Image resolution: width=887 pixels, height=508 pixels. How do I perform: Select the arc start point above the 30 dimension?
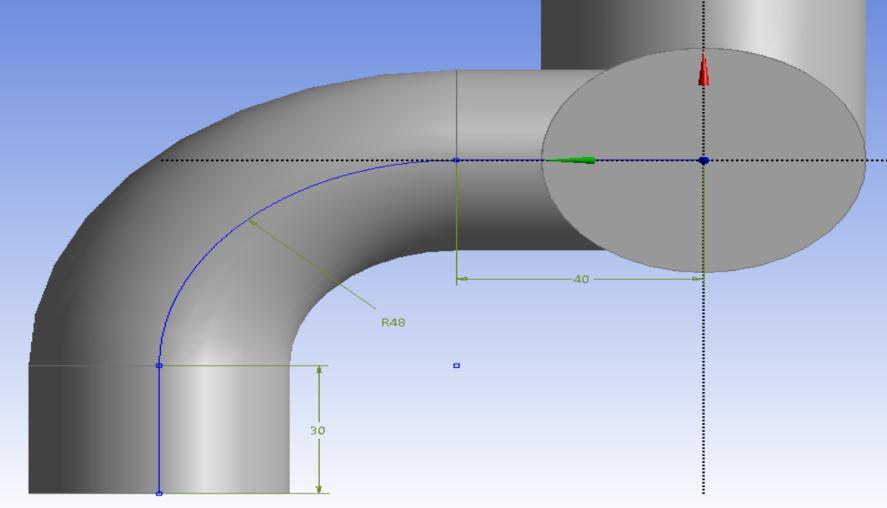coord(159,365)
